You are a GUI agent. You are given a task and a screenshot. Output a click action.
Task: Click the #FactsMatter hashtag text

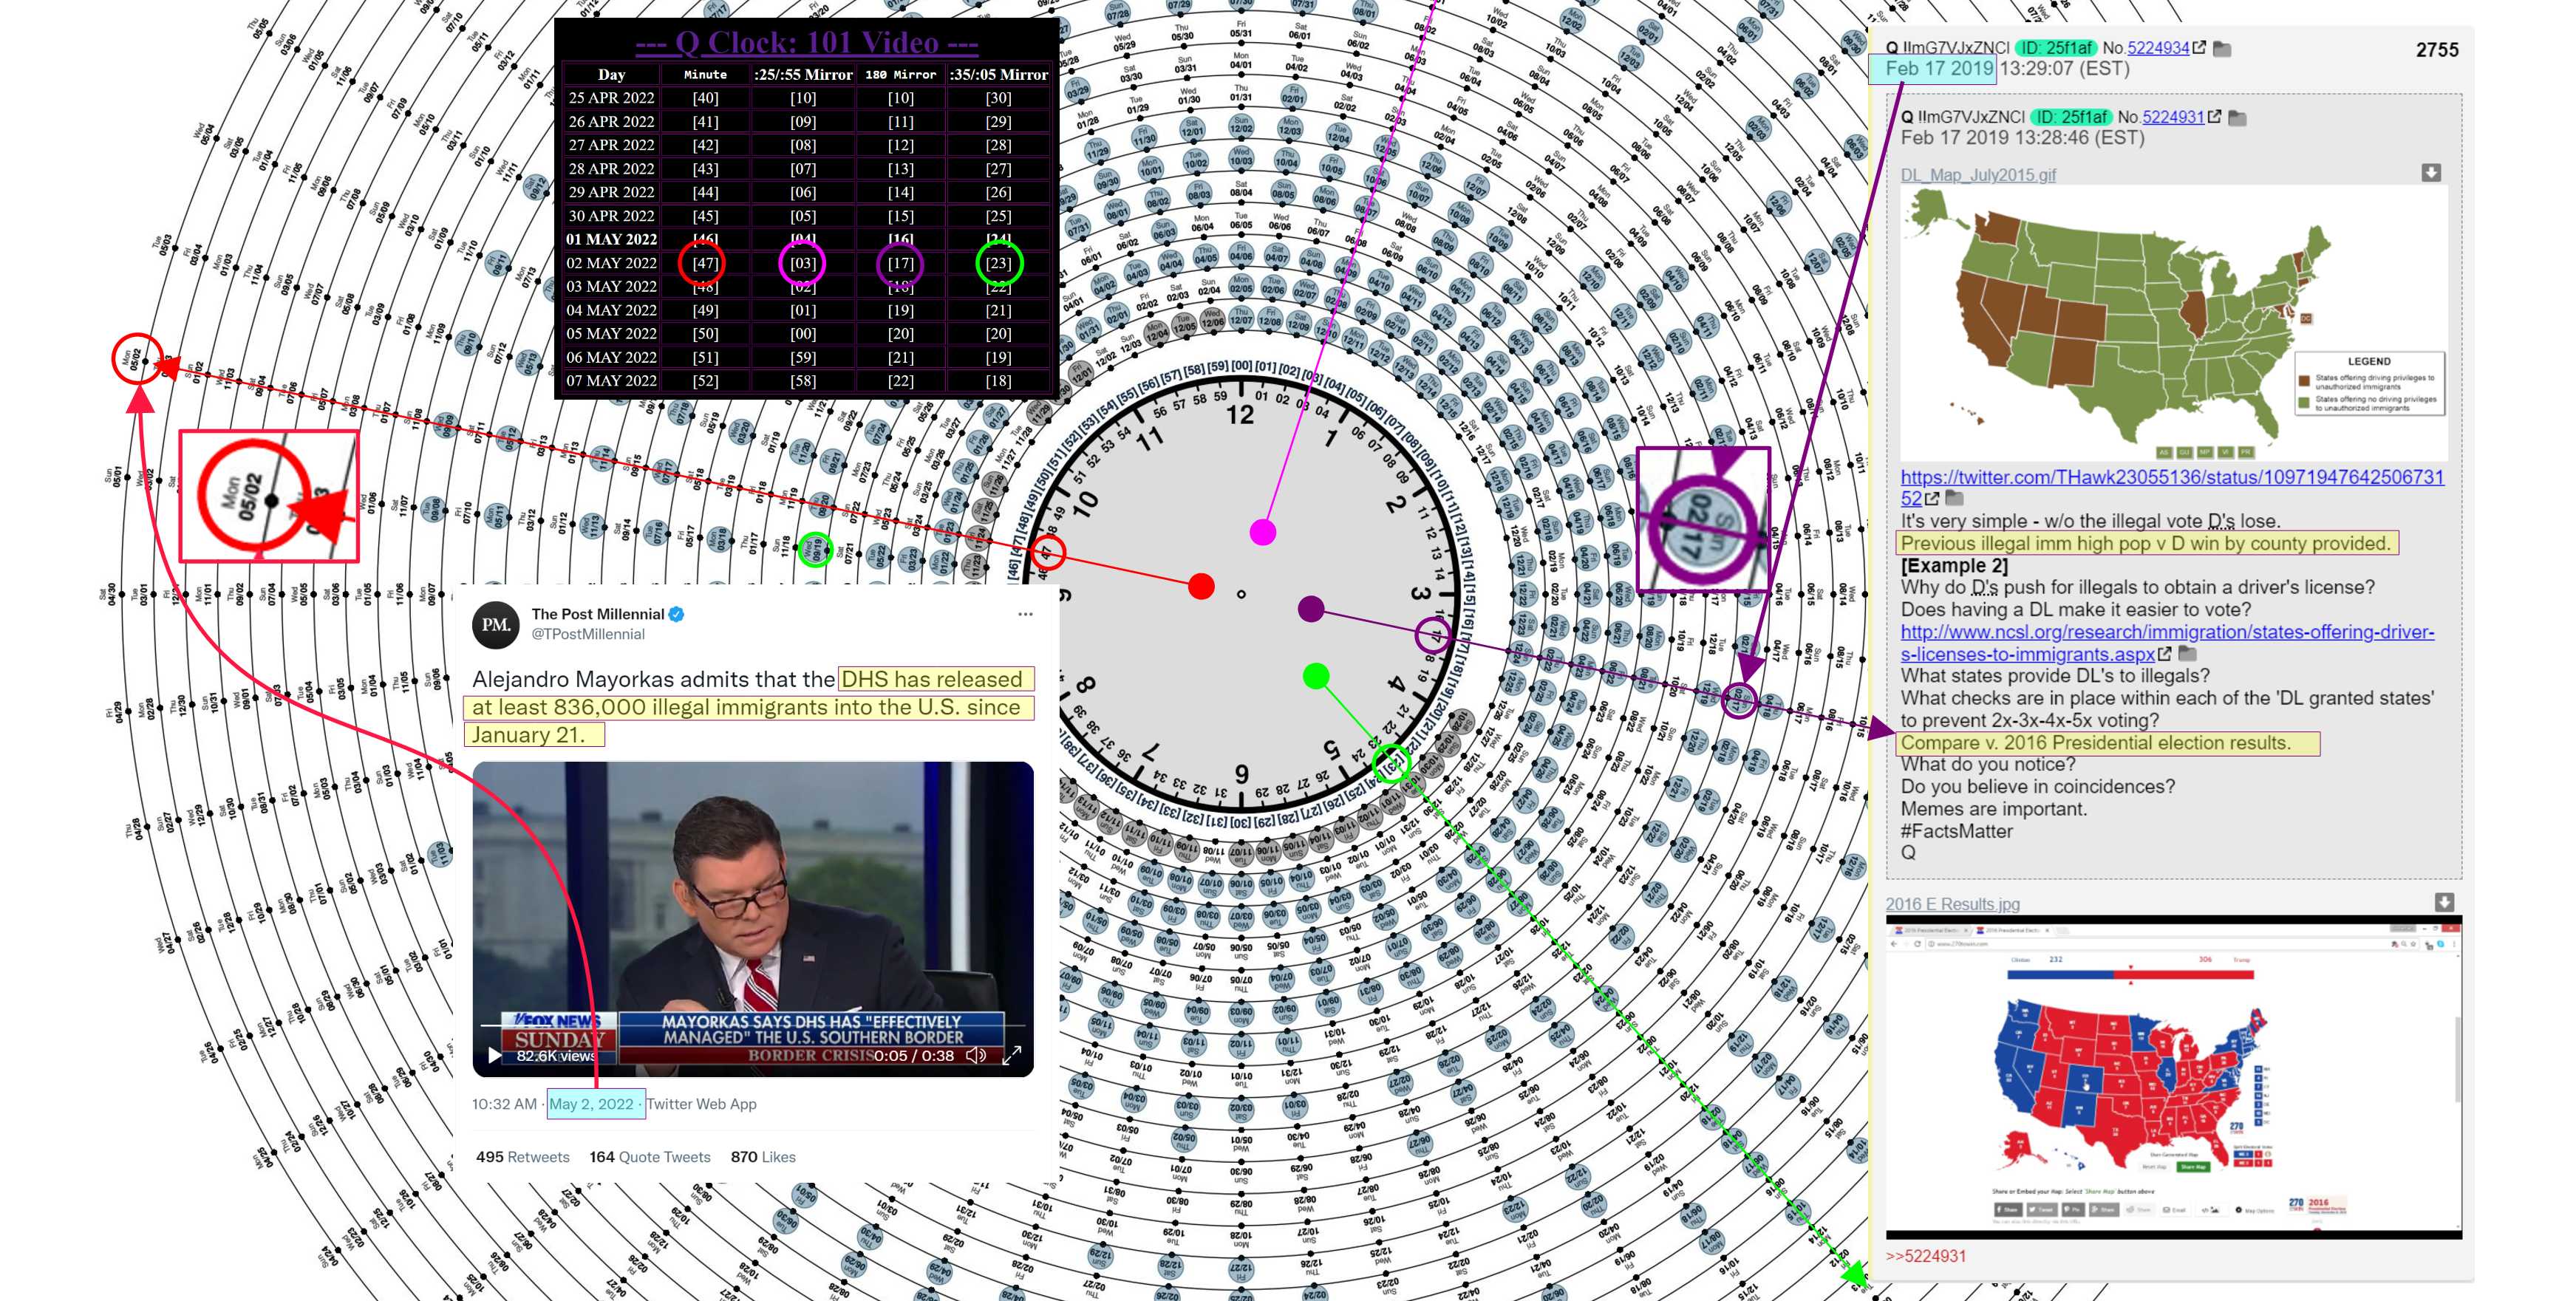pyautogui.click(x=1957, y=831)
